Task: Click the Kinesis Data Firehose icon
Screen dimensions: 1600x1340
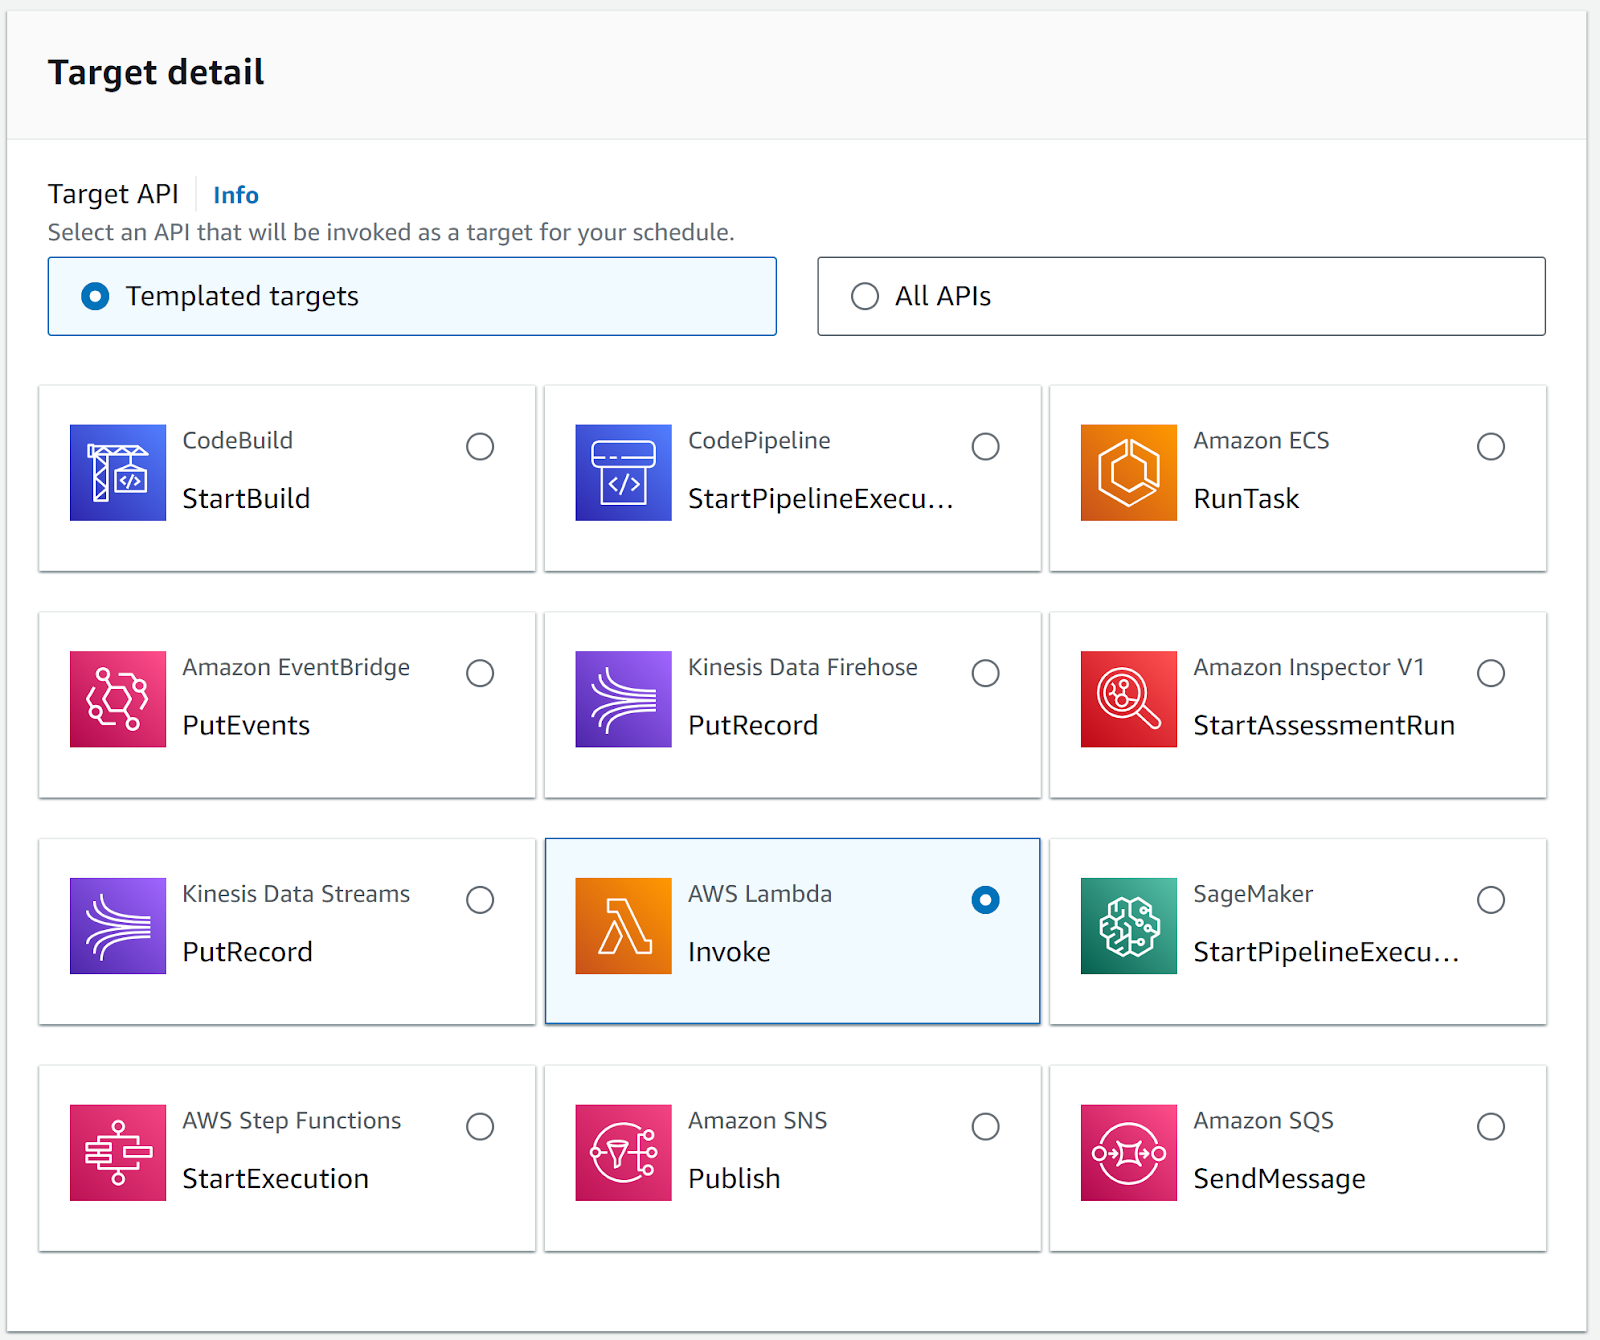Action: (623, 699)
